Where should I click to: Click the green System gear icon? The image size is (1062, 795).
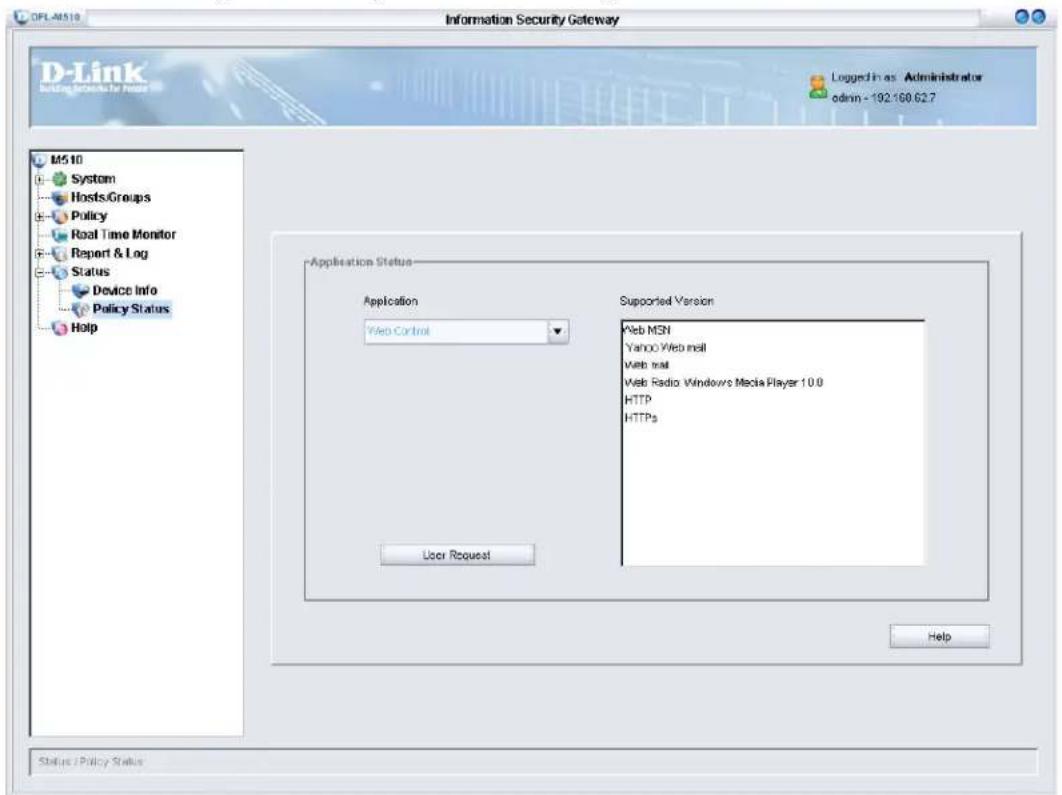pyautogui.click(x=60, y=179)
